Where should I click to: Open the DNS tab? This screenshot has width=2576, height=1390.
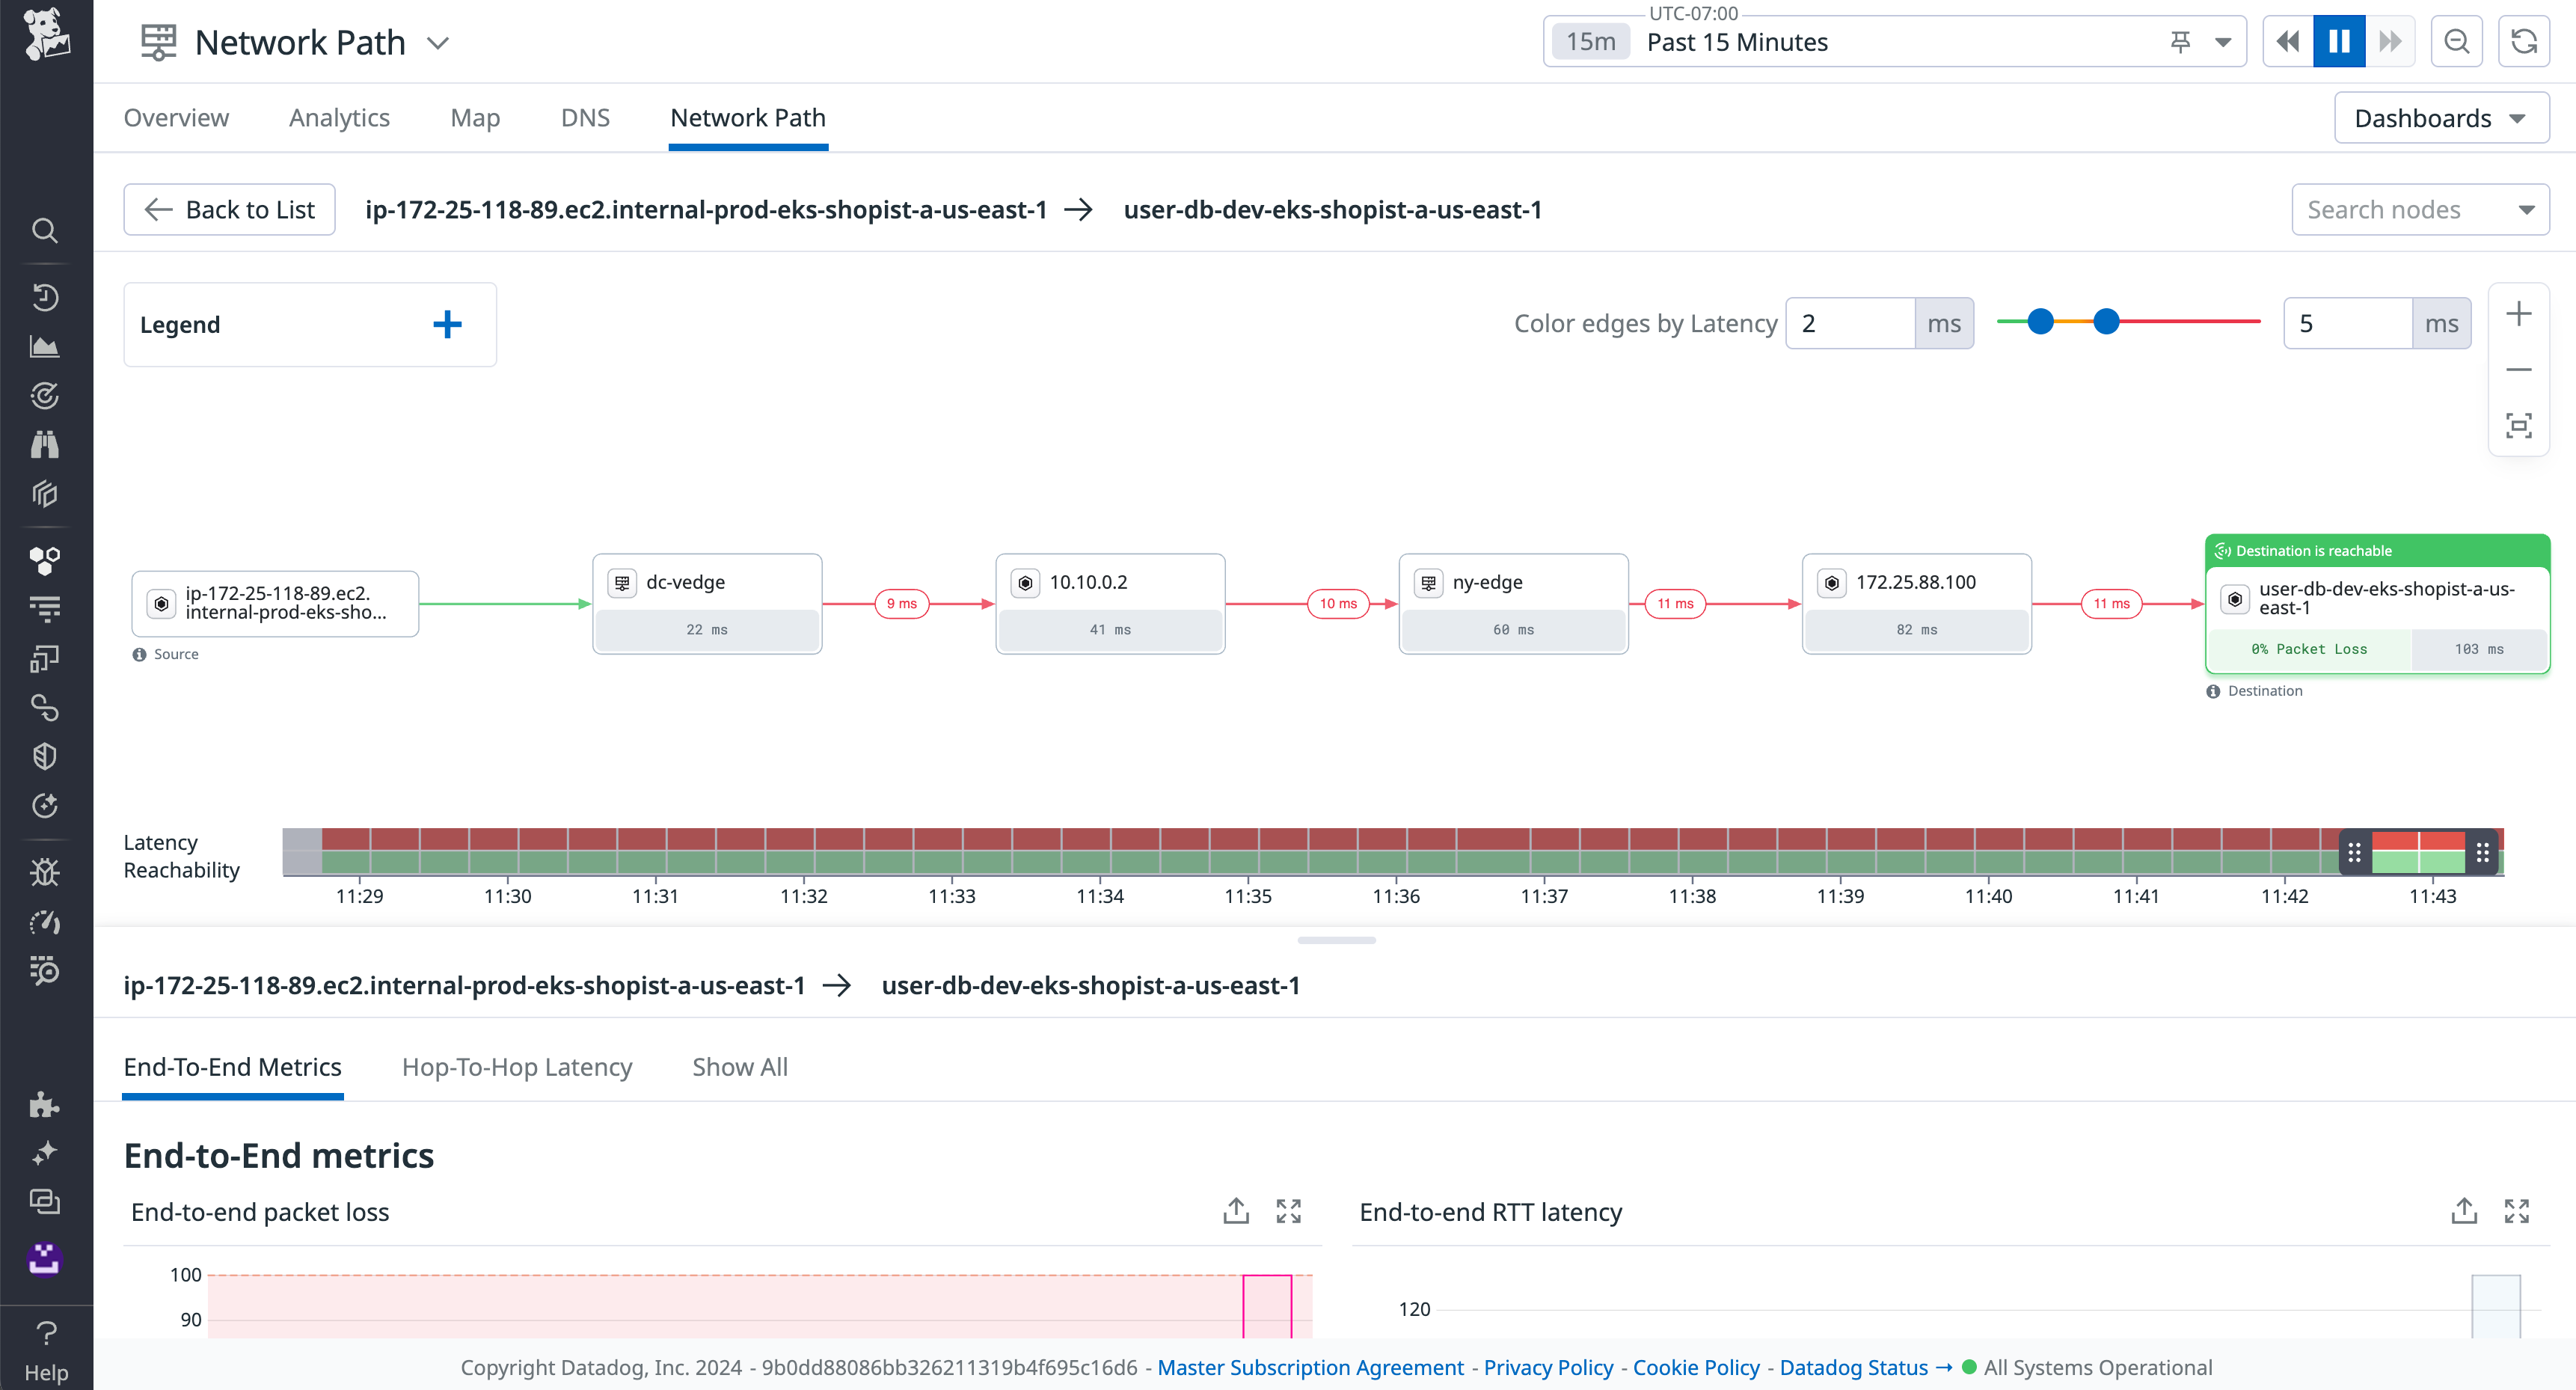pos(584,117)
